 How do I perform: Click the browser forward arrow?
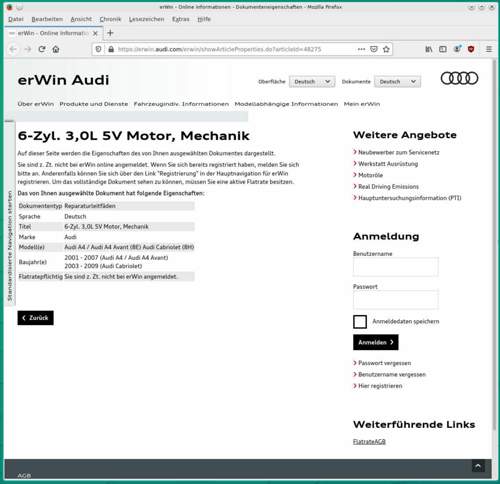click(28, 49)
